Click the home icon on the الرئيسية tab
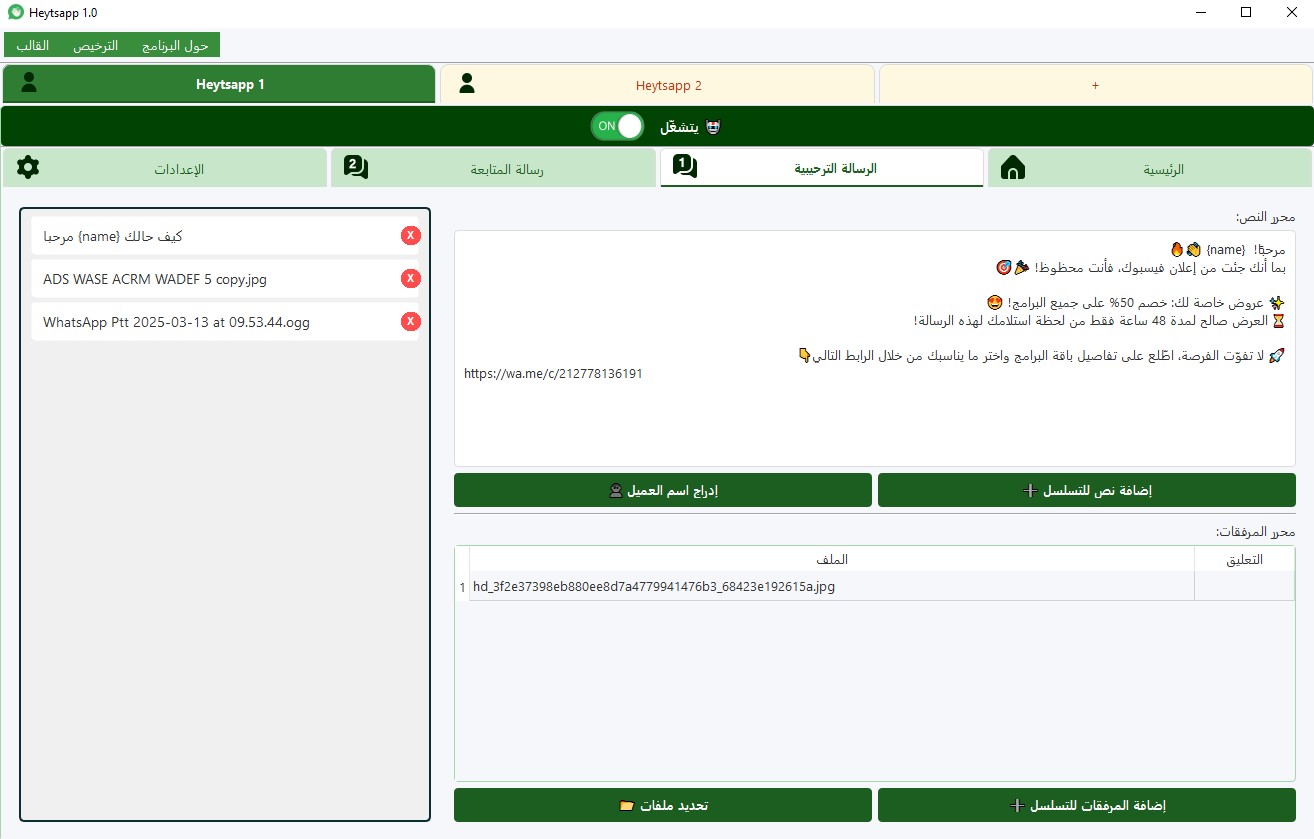 point(1013,167)
